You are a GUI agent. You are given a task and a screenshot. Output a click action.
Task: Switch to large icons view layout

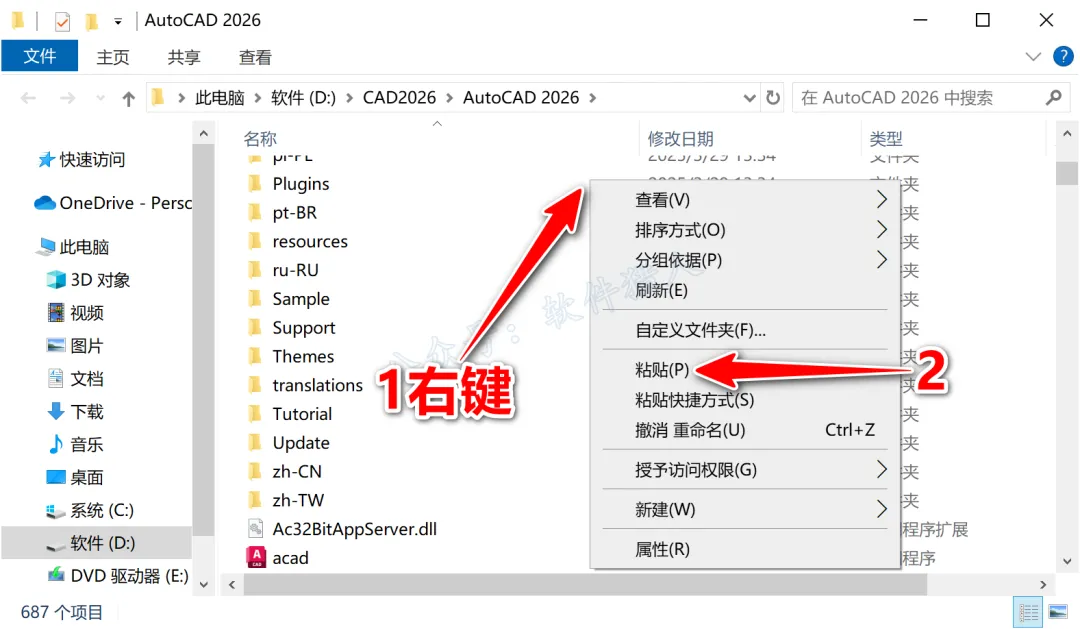[1058, 612]
